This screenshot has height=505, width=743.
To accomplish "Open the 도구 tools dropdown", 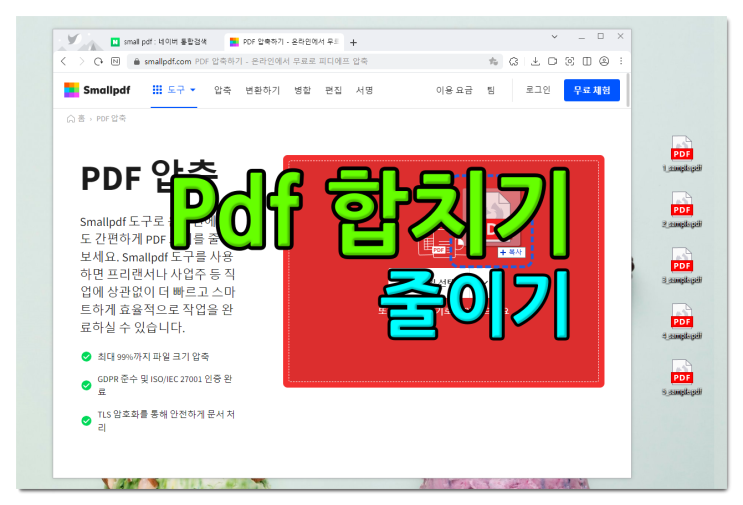I will click(x=174, y=90).
